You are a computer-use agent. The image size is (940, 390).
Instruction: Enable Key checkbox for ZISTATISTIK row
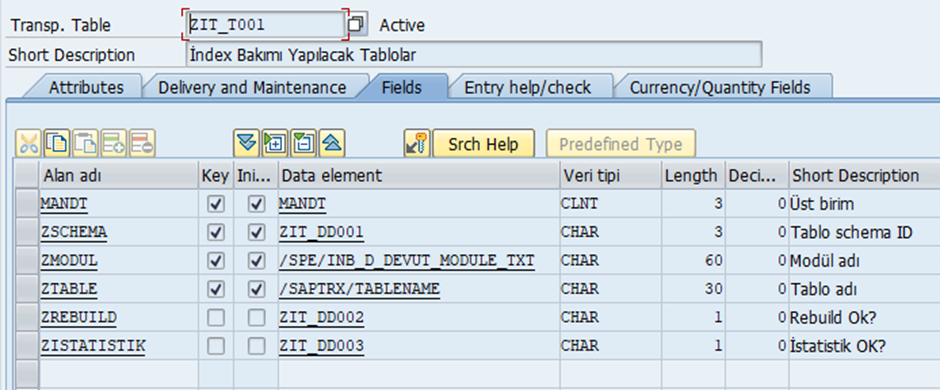coord(215,346)
